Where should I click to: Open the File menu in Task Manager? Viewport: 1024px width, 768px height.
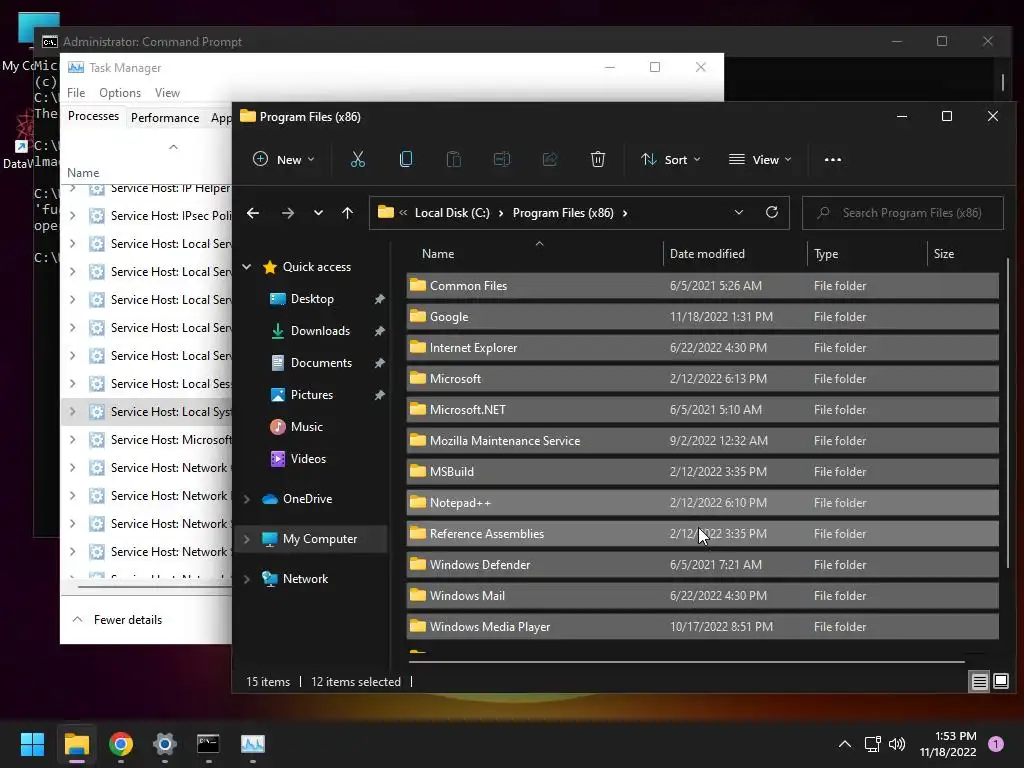point(76,93)
